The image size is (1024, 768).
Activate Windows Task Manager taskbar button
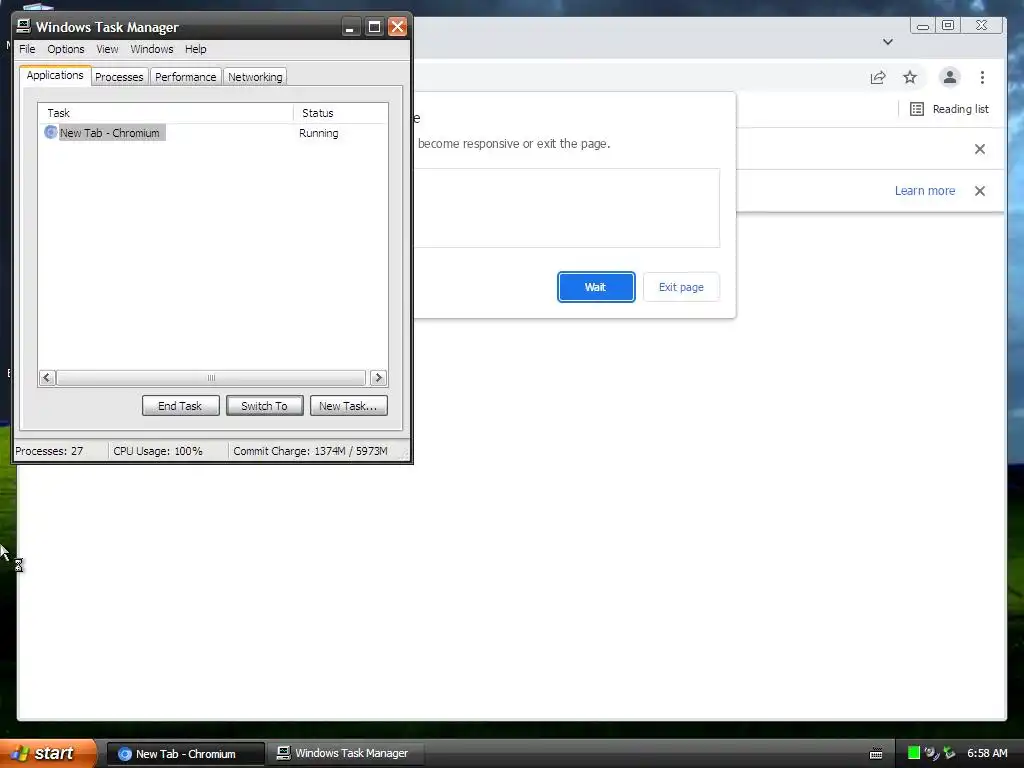coord(345,753)
